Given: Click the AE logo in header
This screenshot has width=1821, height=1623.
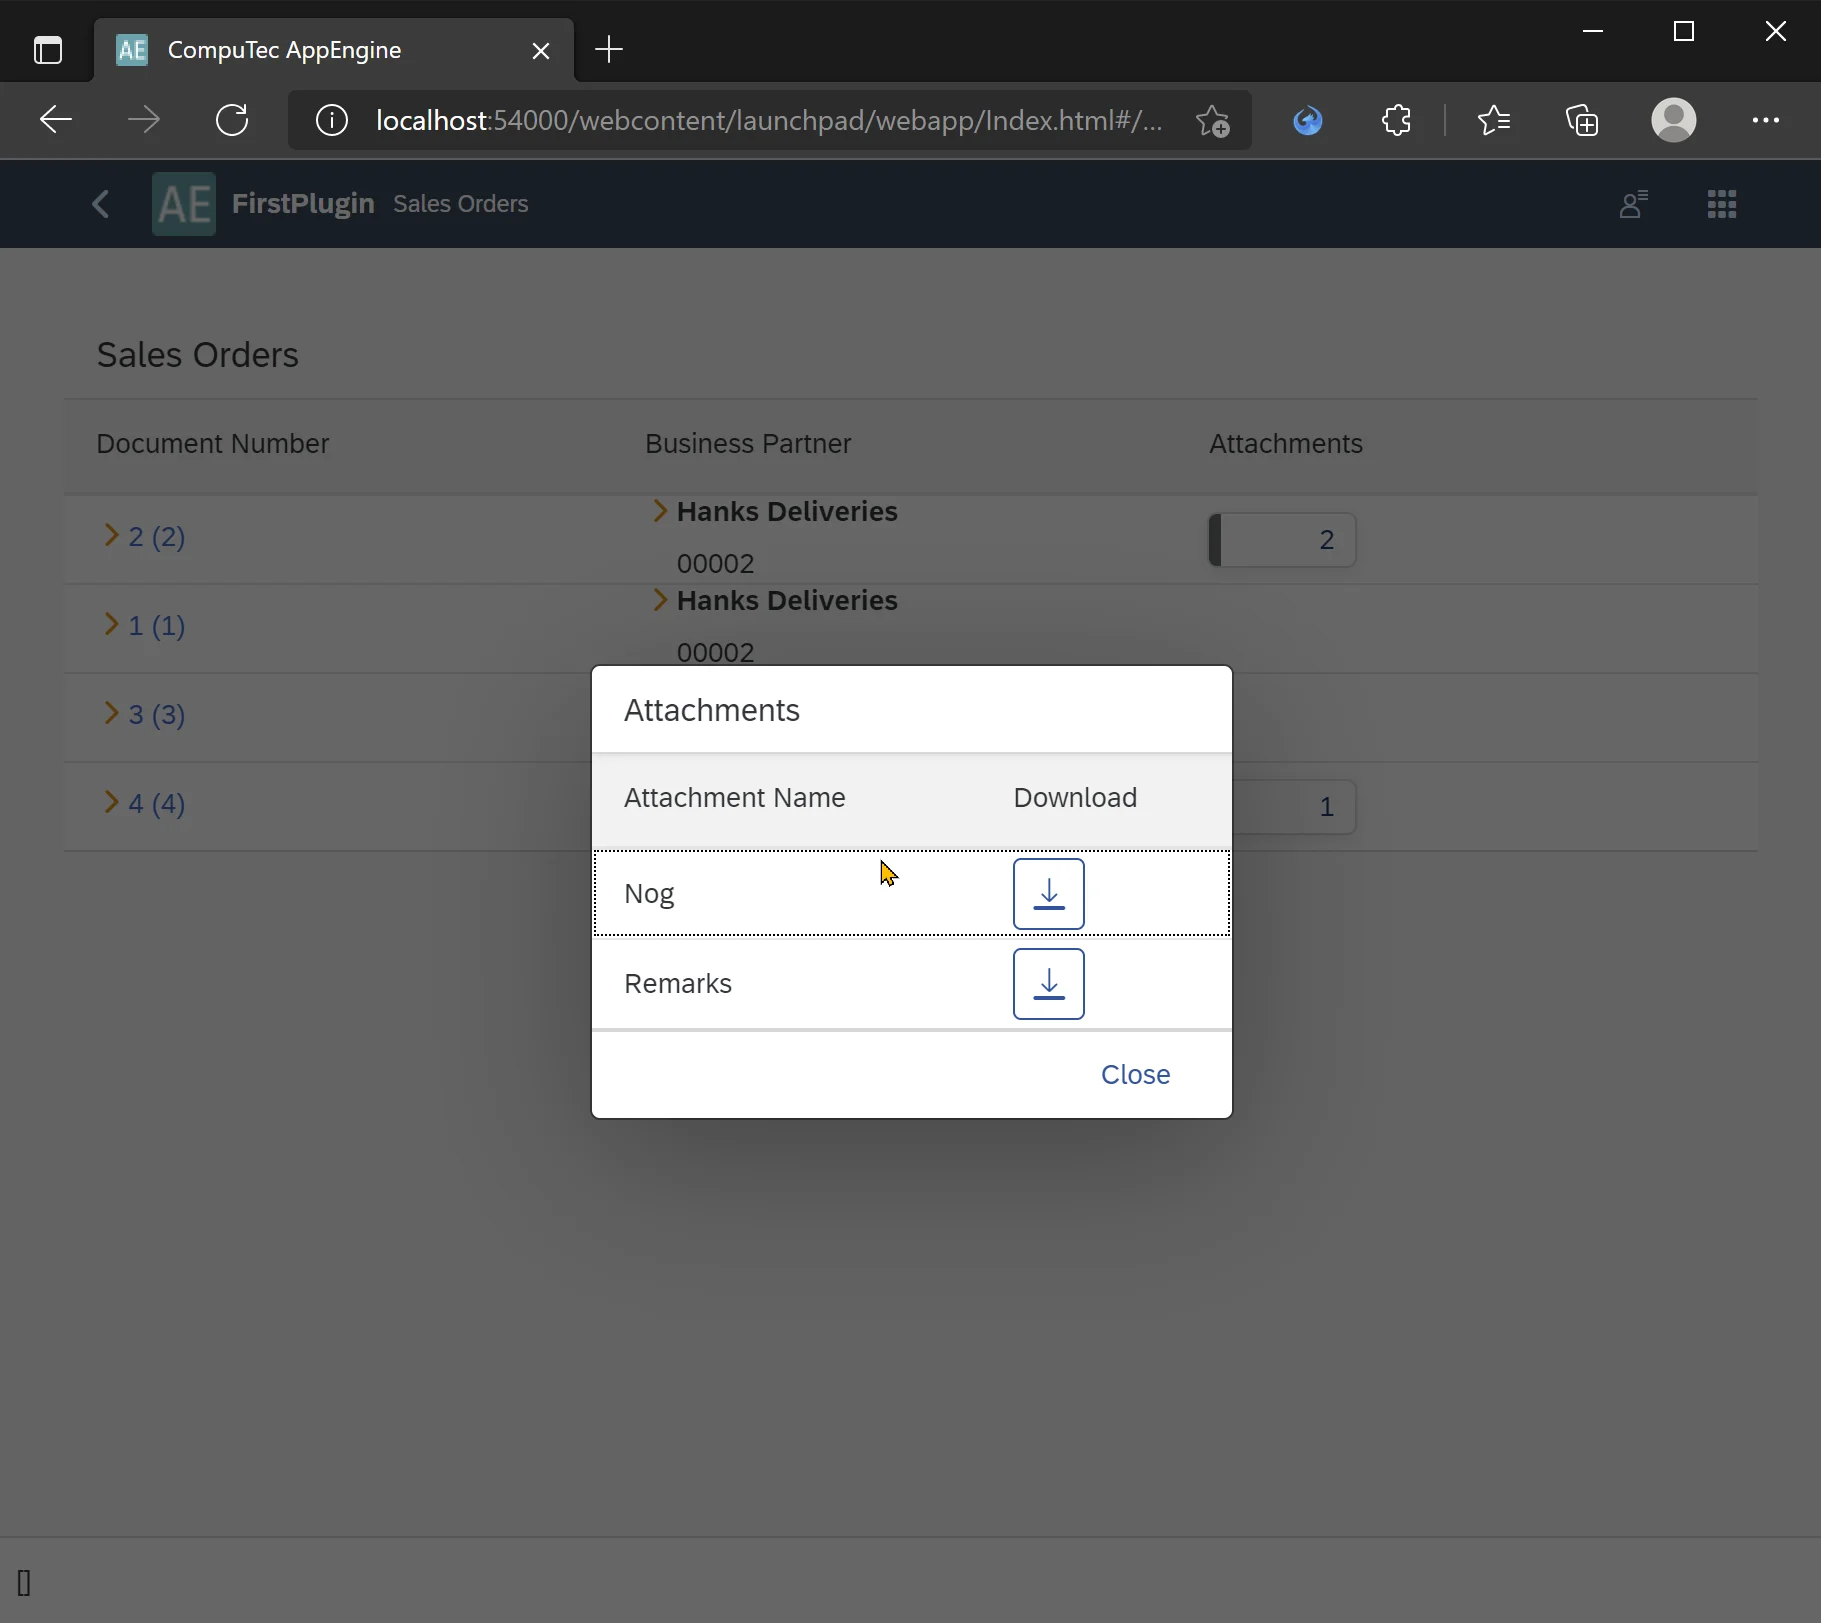Looking at the screenshot, I should coord(184,204).
